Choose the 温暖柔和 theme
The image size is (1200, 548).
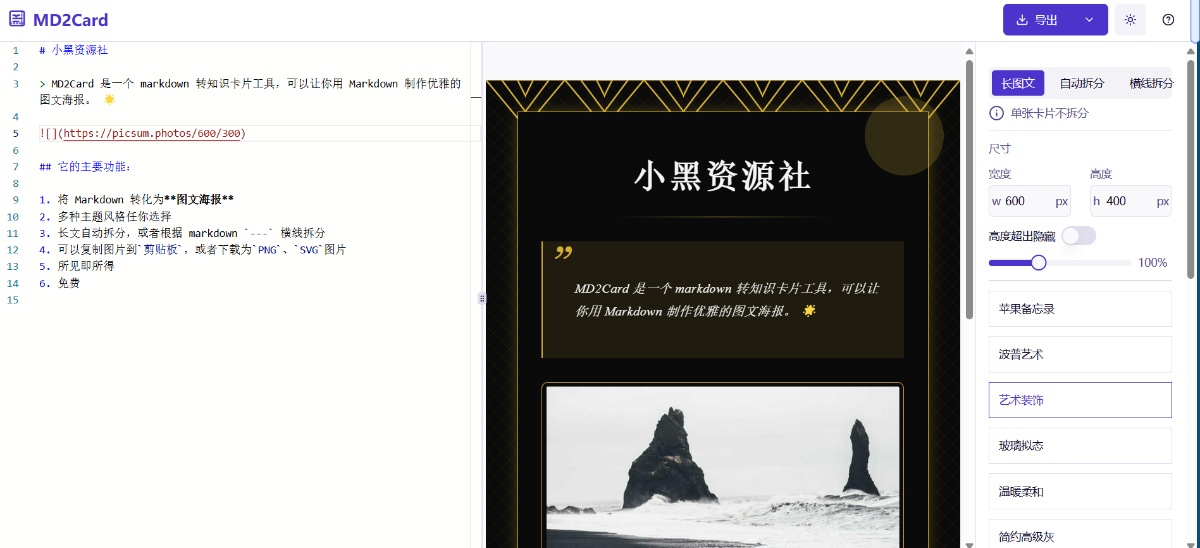pyautogui.click(x=1080, y=492)
